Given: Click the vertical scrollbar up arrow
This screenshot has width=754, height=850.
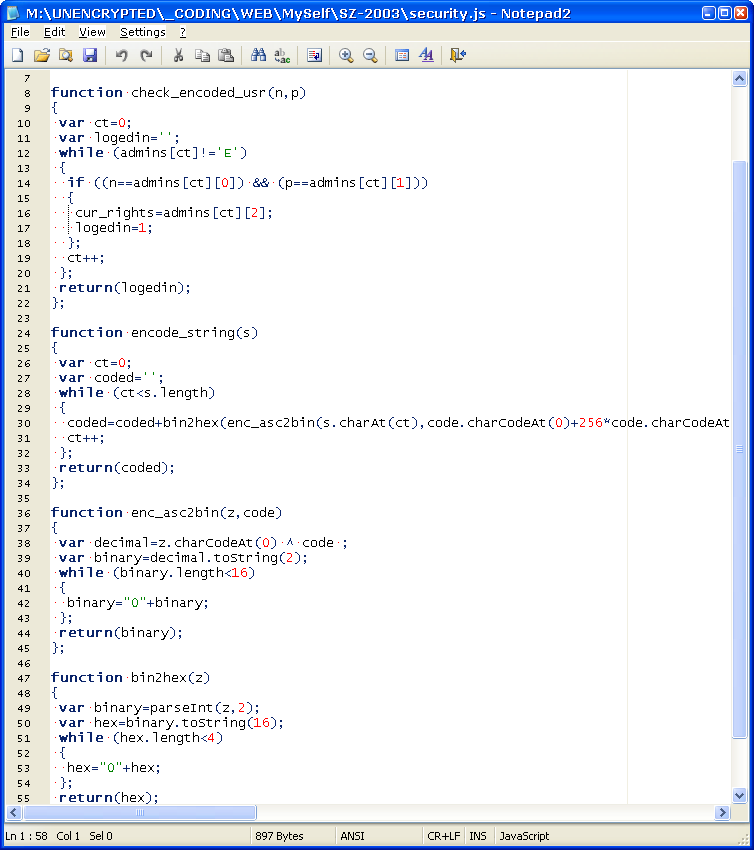Looking at the screenshot, I should [x=739, y=79].
